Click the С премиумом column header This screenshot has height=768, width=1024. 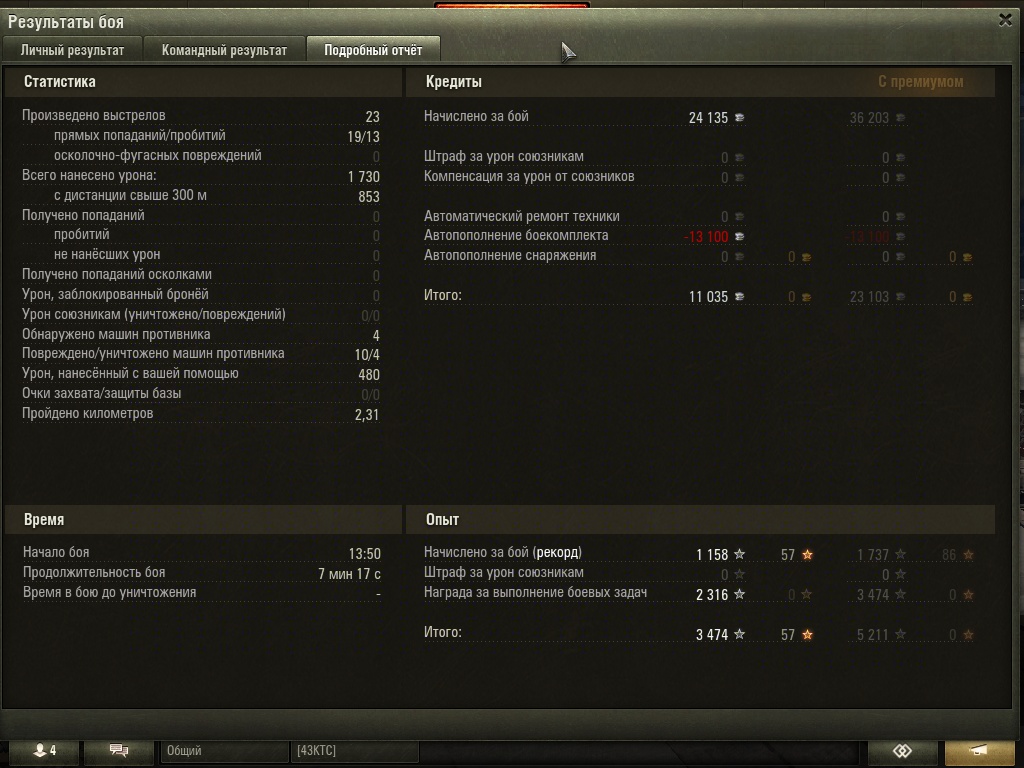coord(920,82)
